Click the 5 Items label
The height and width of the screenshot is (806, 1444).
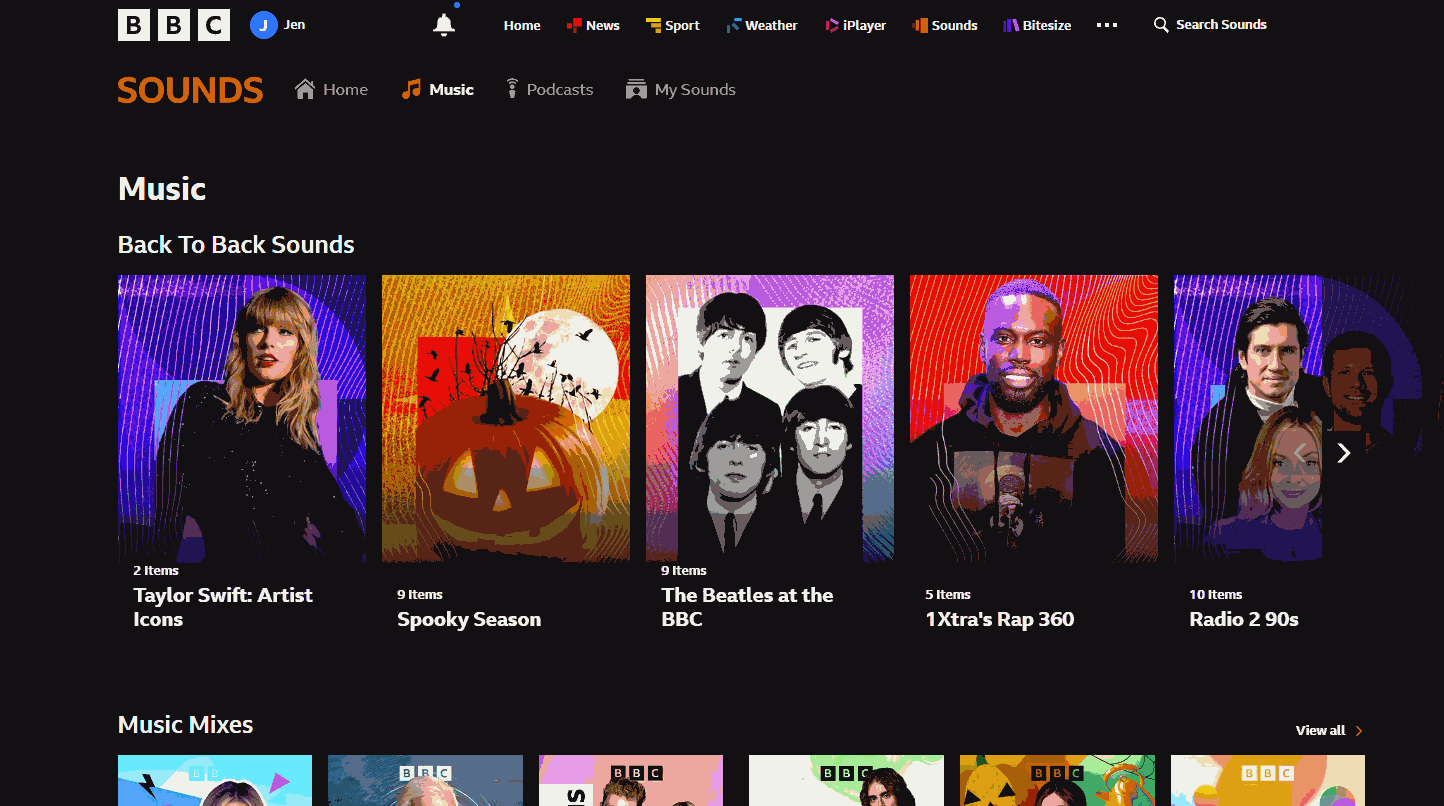(948, 595)
